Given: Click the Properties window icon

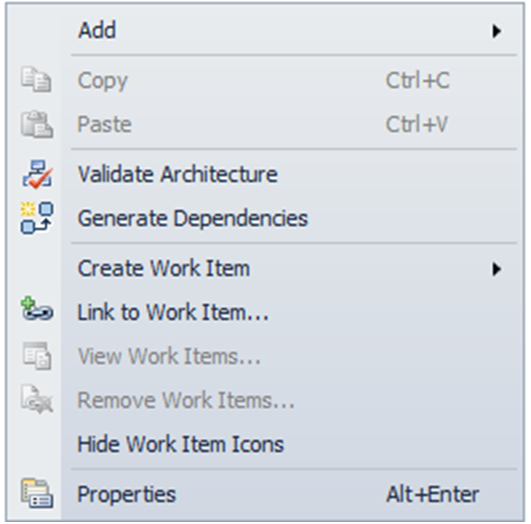Looking at the screenshot, I should (x=37, y=493).
